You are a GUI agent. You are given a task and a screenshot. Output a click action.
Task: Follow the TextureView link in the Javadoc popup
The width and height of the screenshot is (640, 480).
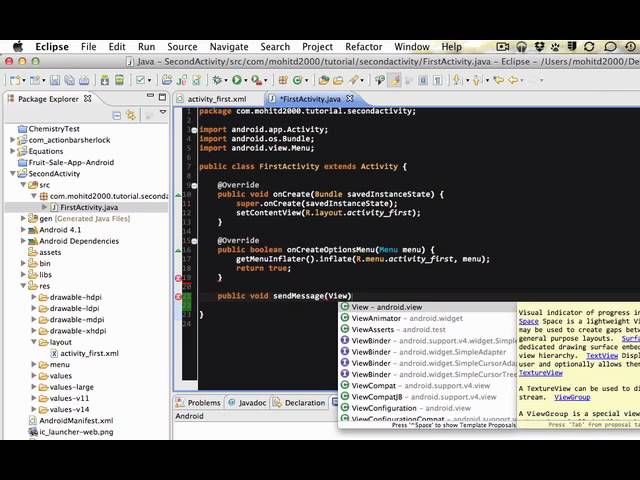click(x=541, y=373)
